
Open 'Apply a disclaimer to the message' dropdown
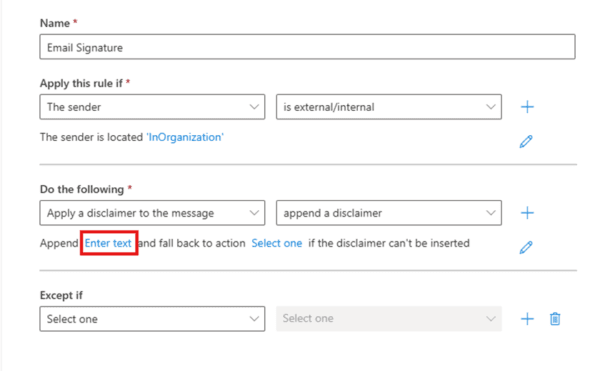(x=152, y=213)
